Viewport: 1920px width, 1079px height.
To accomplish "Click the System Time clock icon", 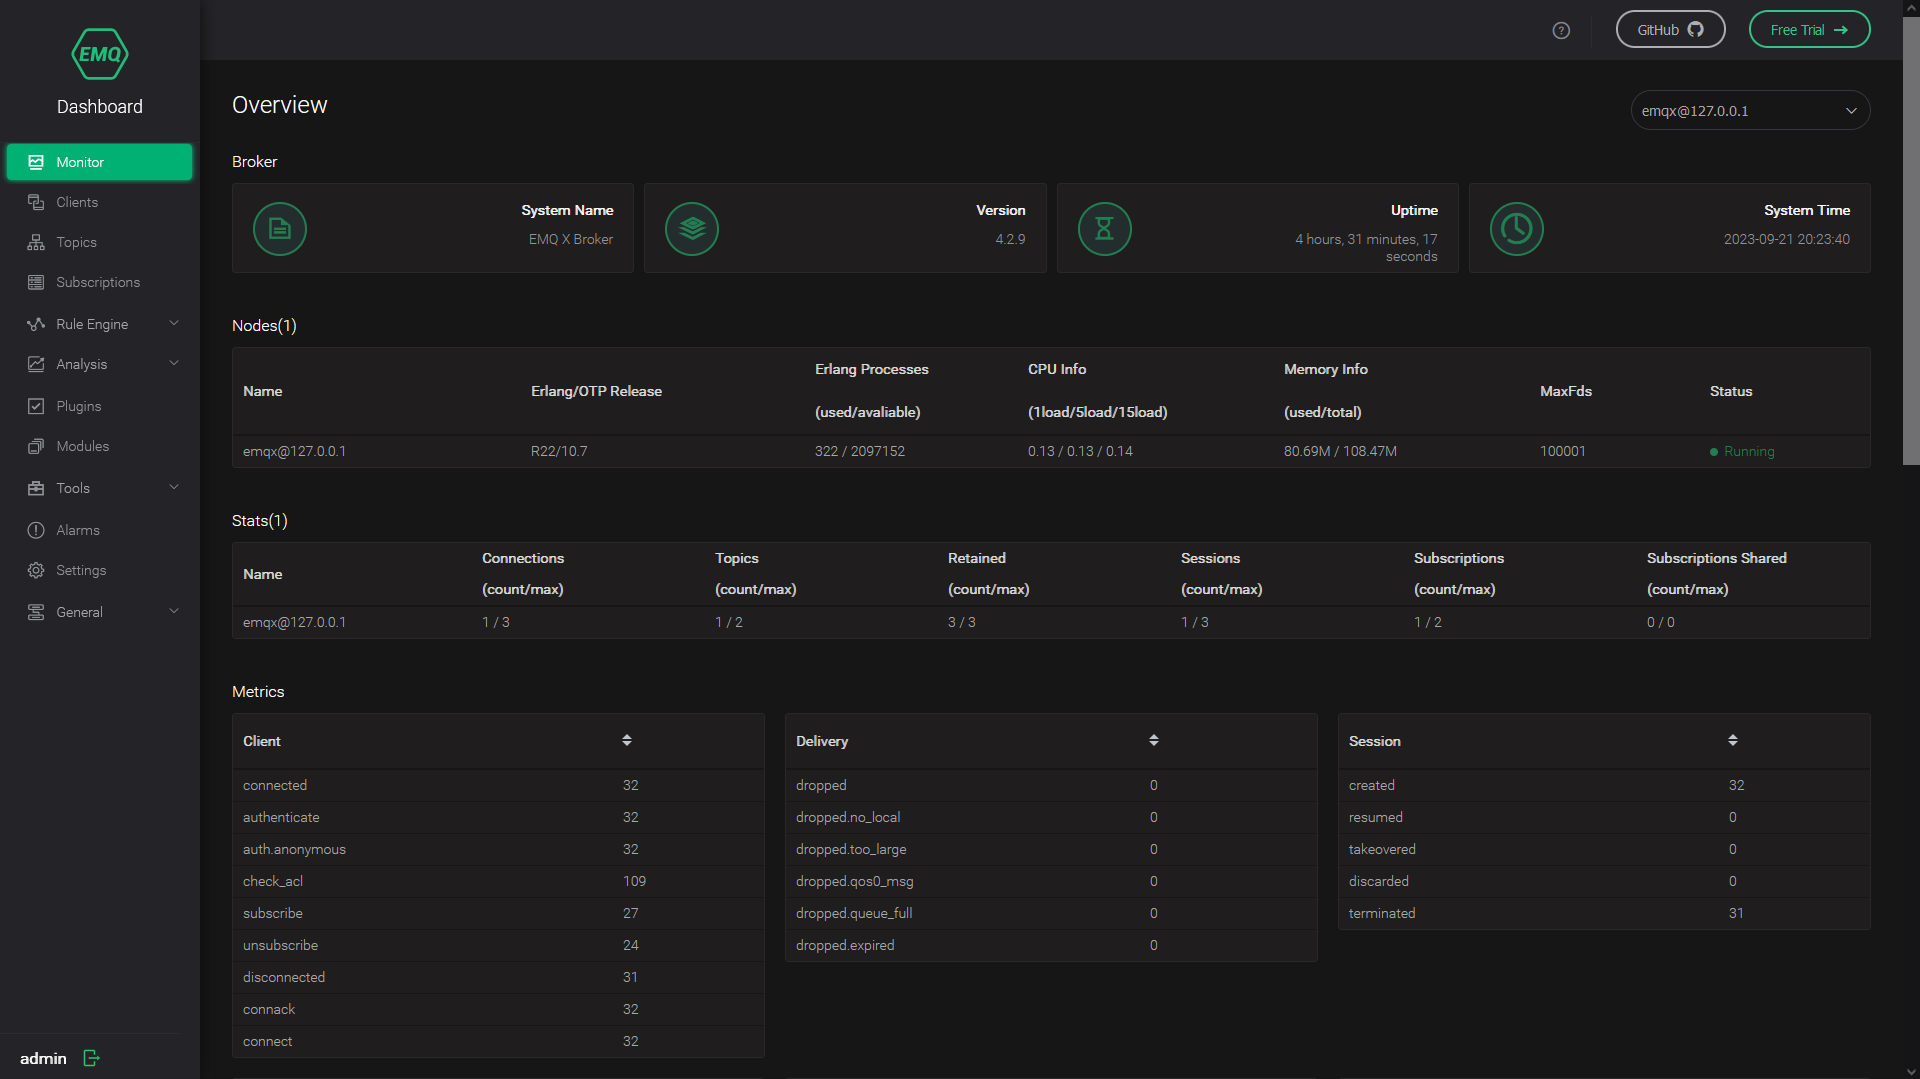I will (1517, 229).
